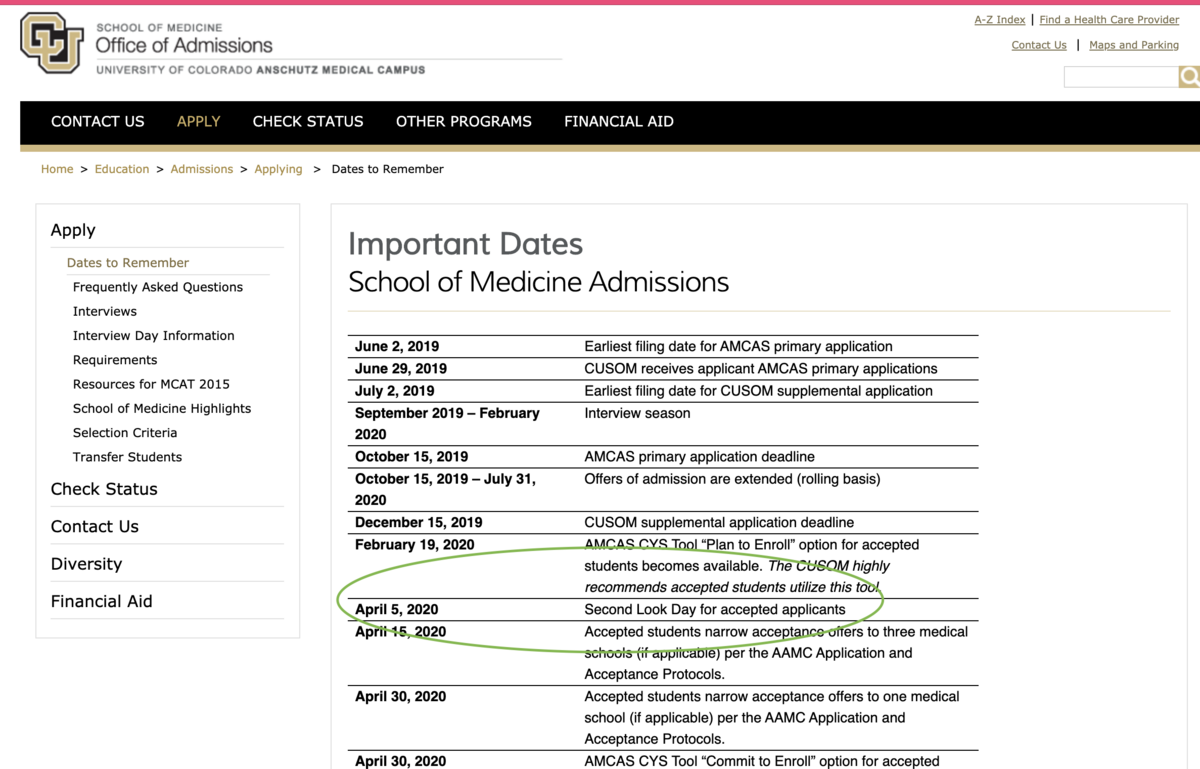Image resolution: width=1200 pixels, height=769 pixels.
Task: Select CONTACT US in the navigation bar
Action: tap(97, 122)
